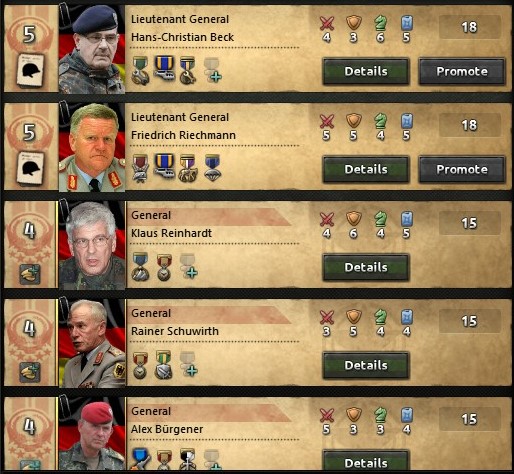This screenshot has width=514, height=474.
Task: Click Klaus Reinhardt's field marshal baton icon
Action: pos(30,274)
